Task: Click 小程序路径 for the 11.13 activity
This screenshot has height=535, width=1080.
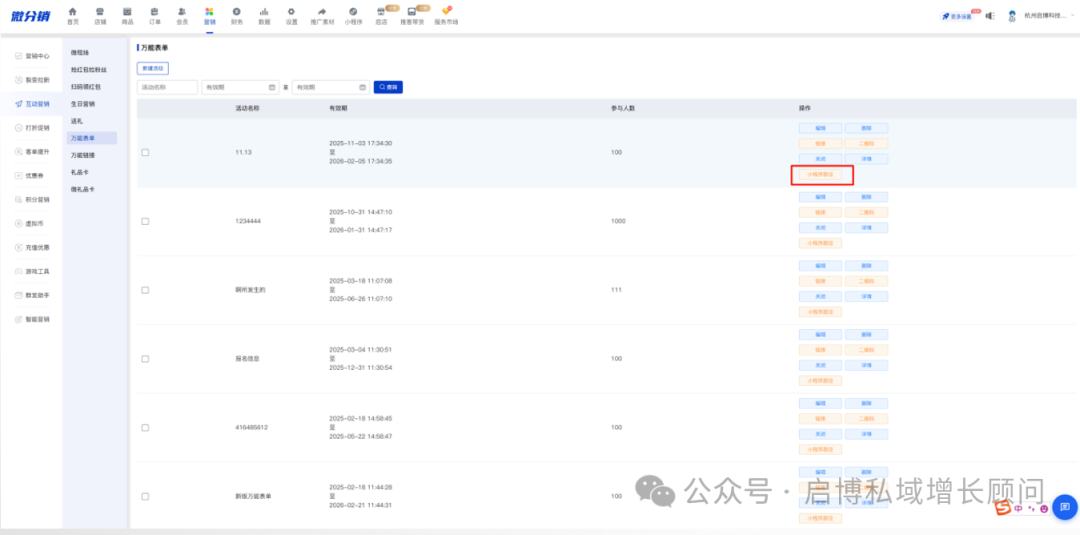Action: point(820,174)
